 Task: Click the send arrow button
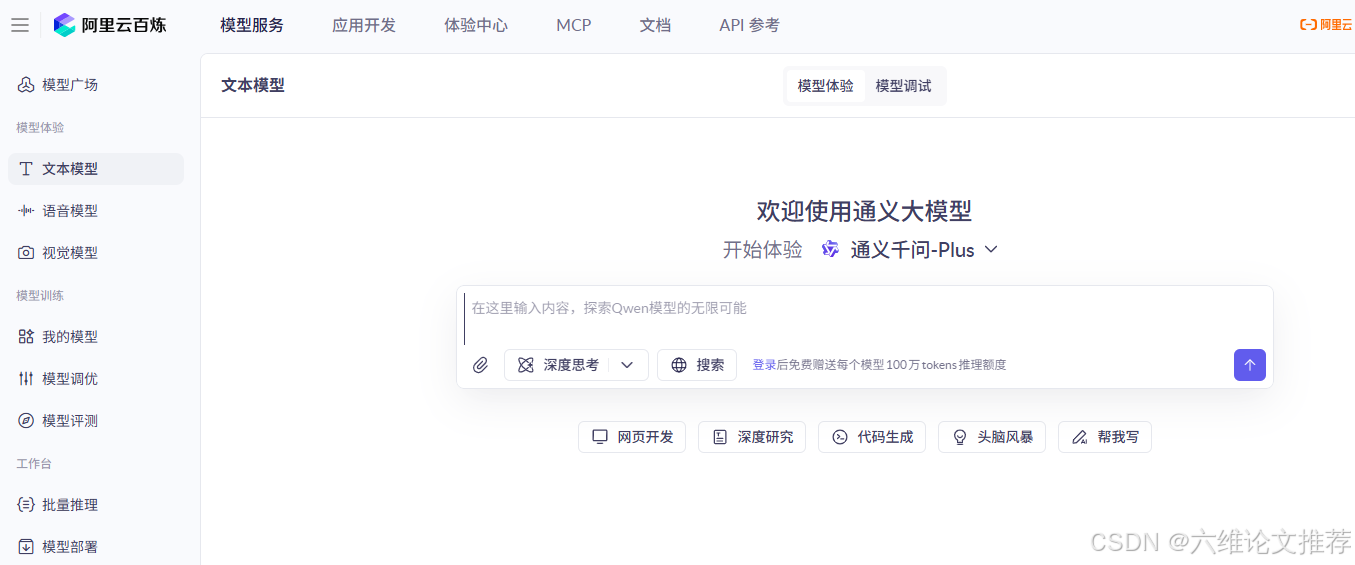coord(1249,365)
